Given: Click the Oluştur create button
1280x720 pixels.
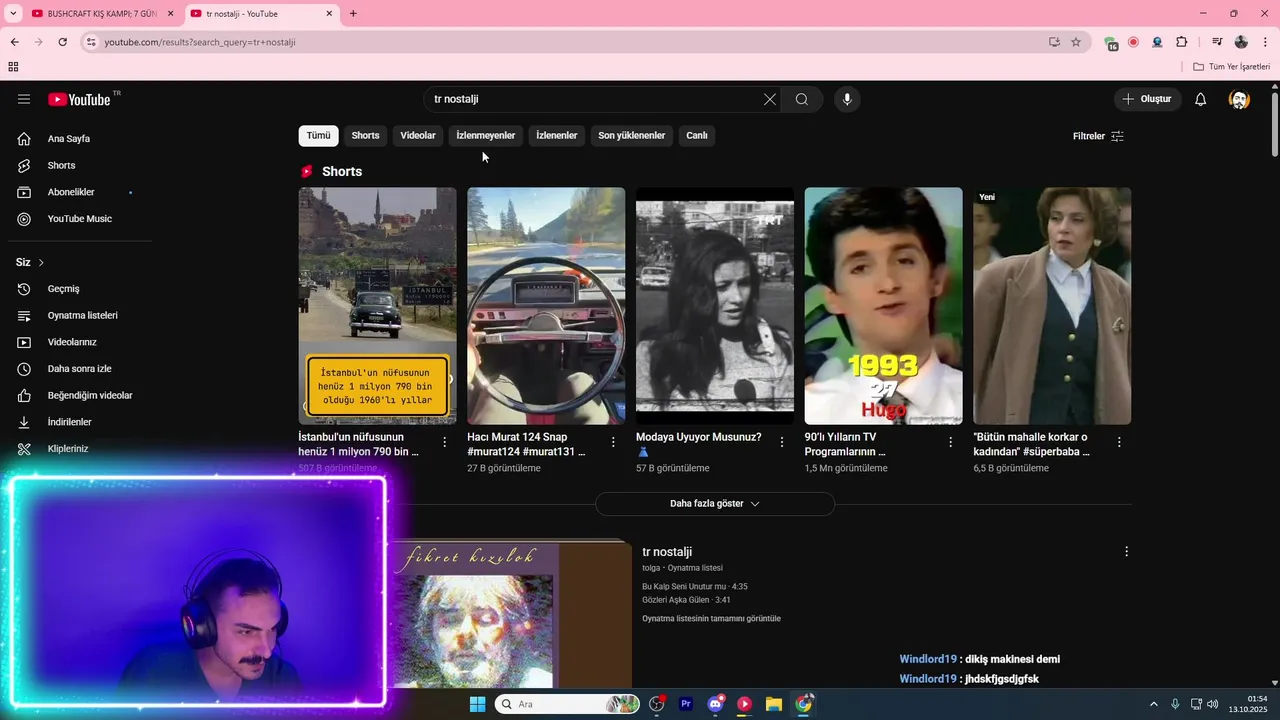Looking at the screenshot, I should [1147, 99].
